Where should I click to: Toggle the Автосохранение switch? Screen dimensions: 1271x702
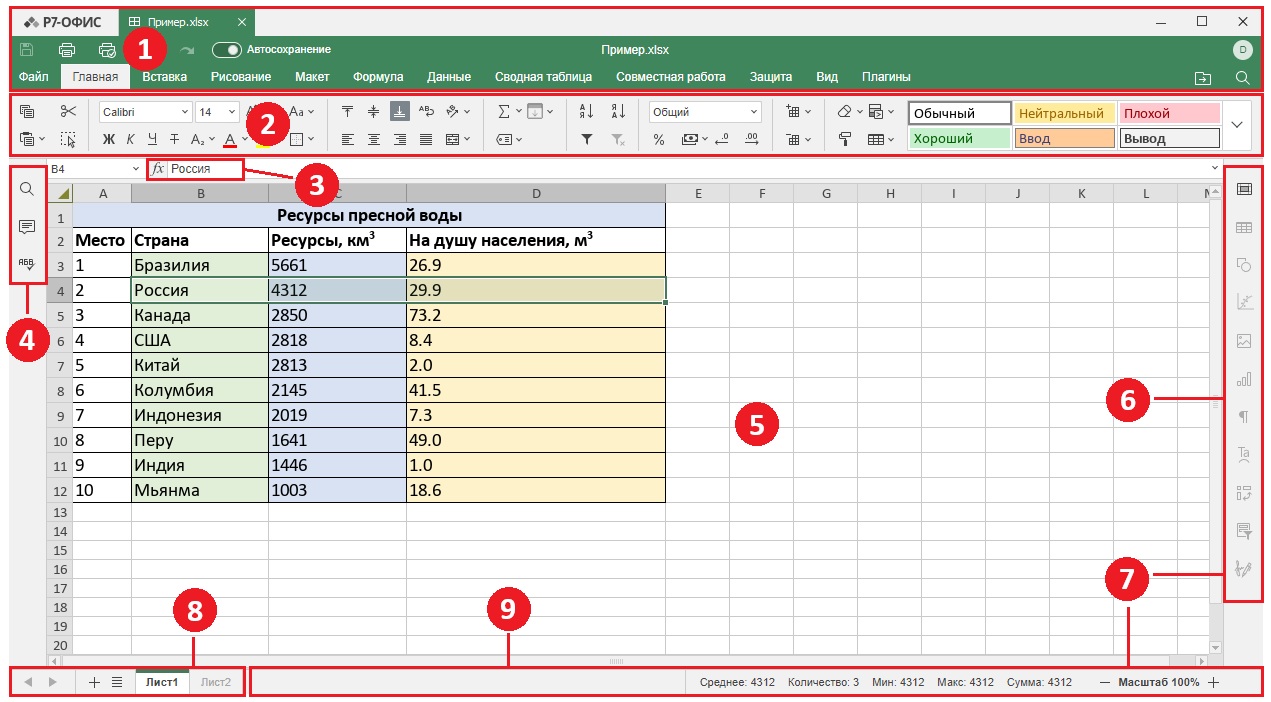tap(226, 50)
